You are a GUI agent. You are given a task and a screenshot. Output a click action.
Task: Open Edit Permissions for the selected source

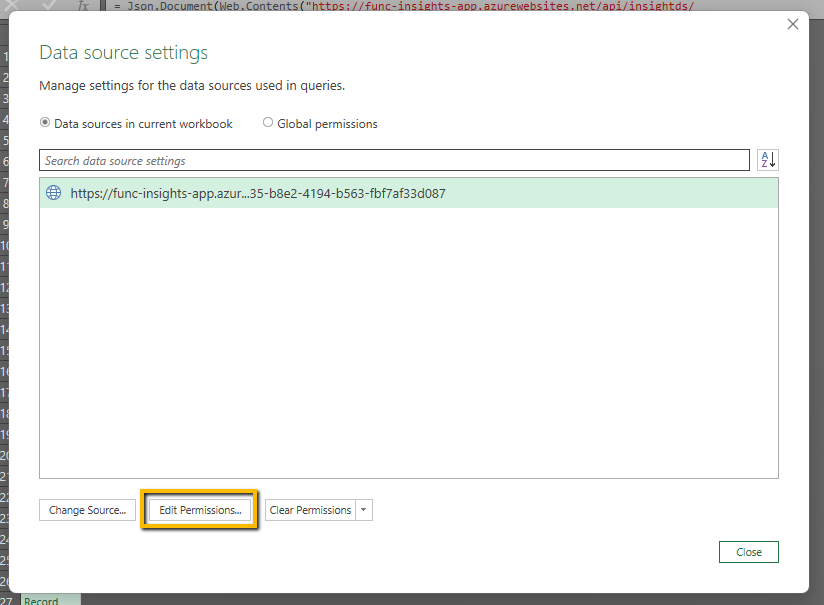(200, 510)
